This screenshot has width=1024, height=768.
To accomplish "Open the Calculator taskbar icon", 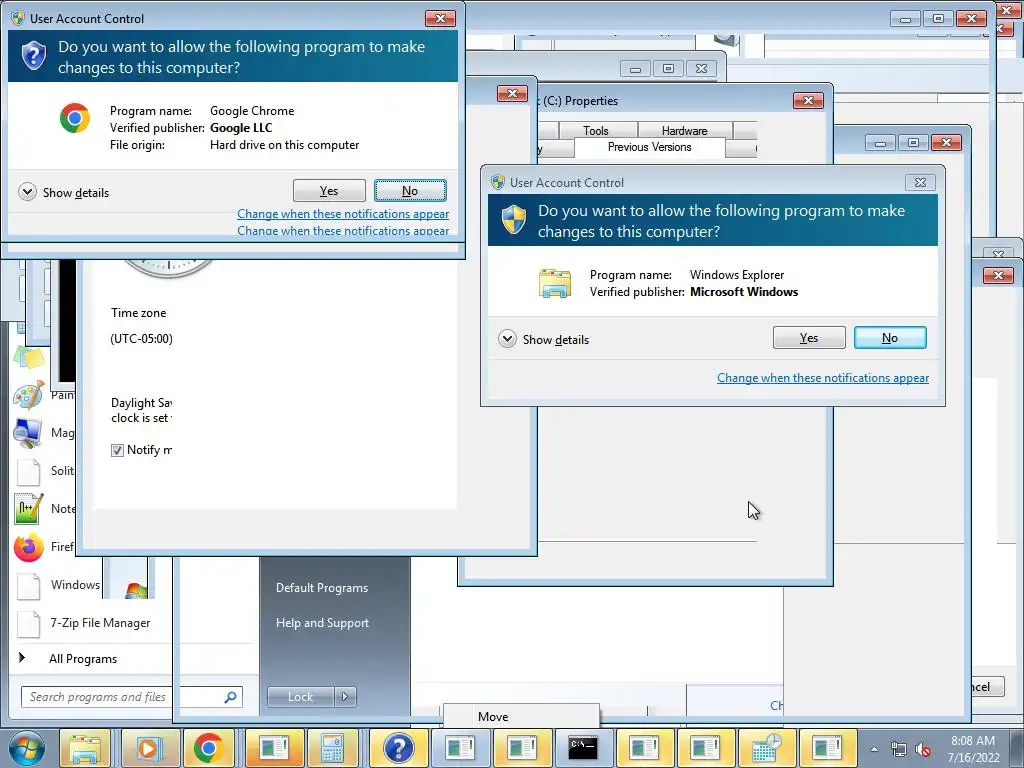I will click(332, 748).
